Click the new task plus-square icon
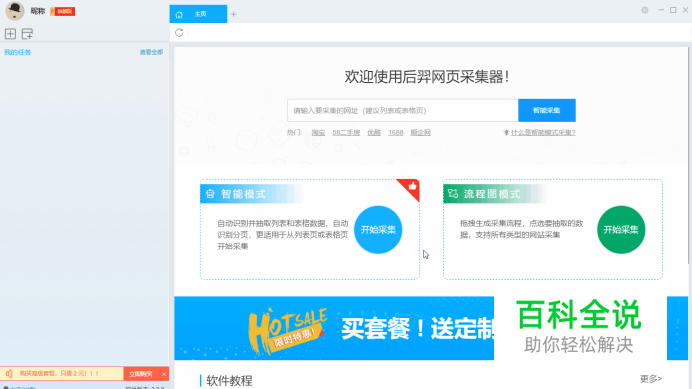The width and height of the screenshot is (692, 389). [x=10, y=34]
